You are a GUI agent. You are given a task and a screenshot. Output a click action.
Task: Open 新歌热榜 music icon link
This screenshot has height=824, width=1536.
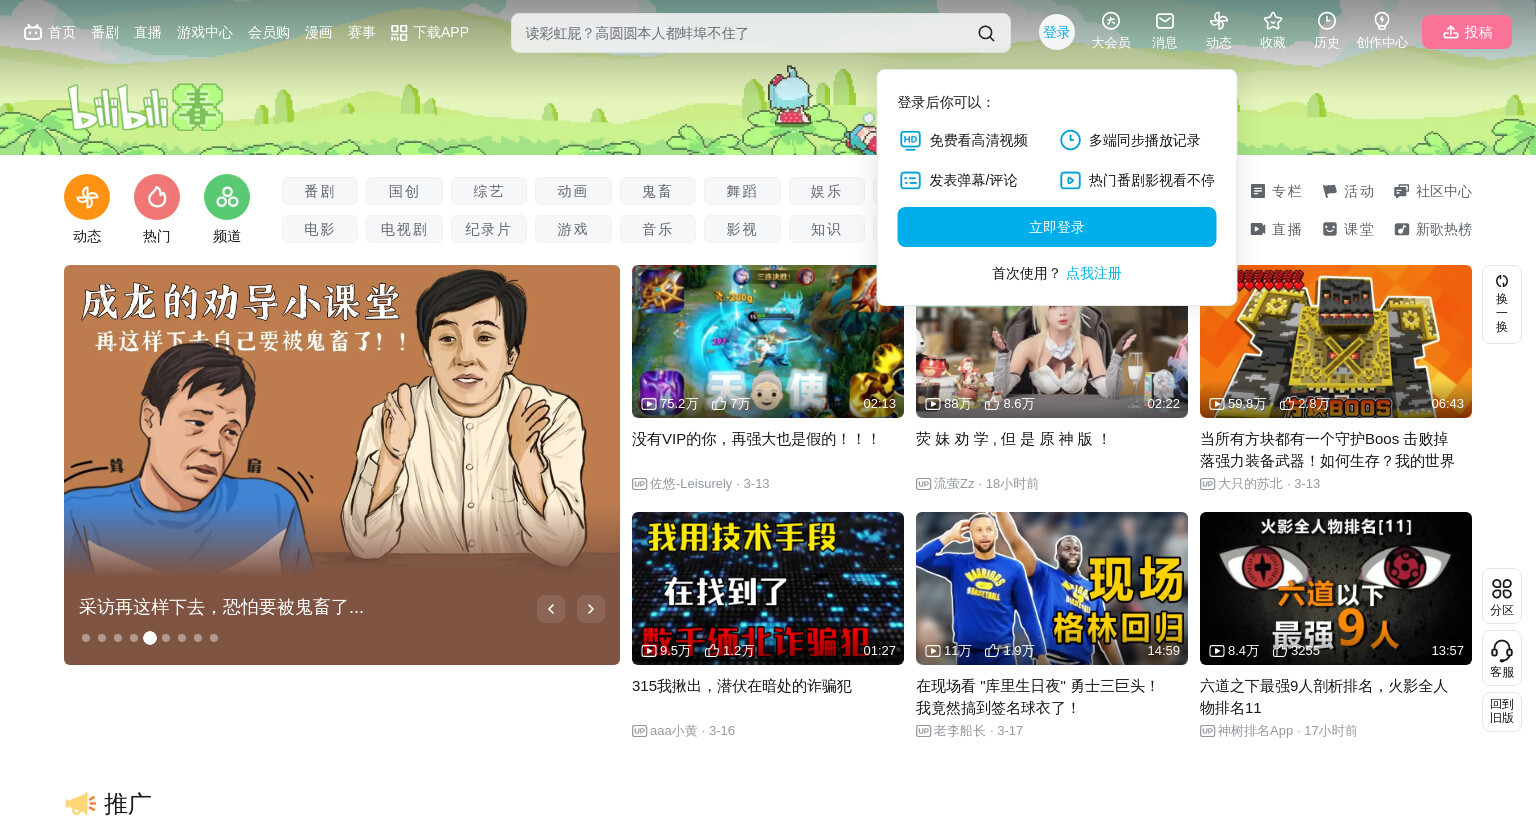pos(1433,229)
